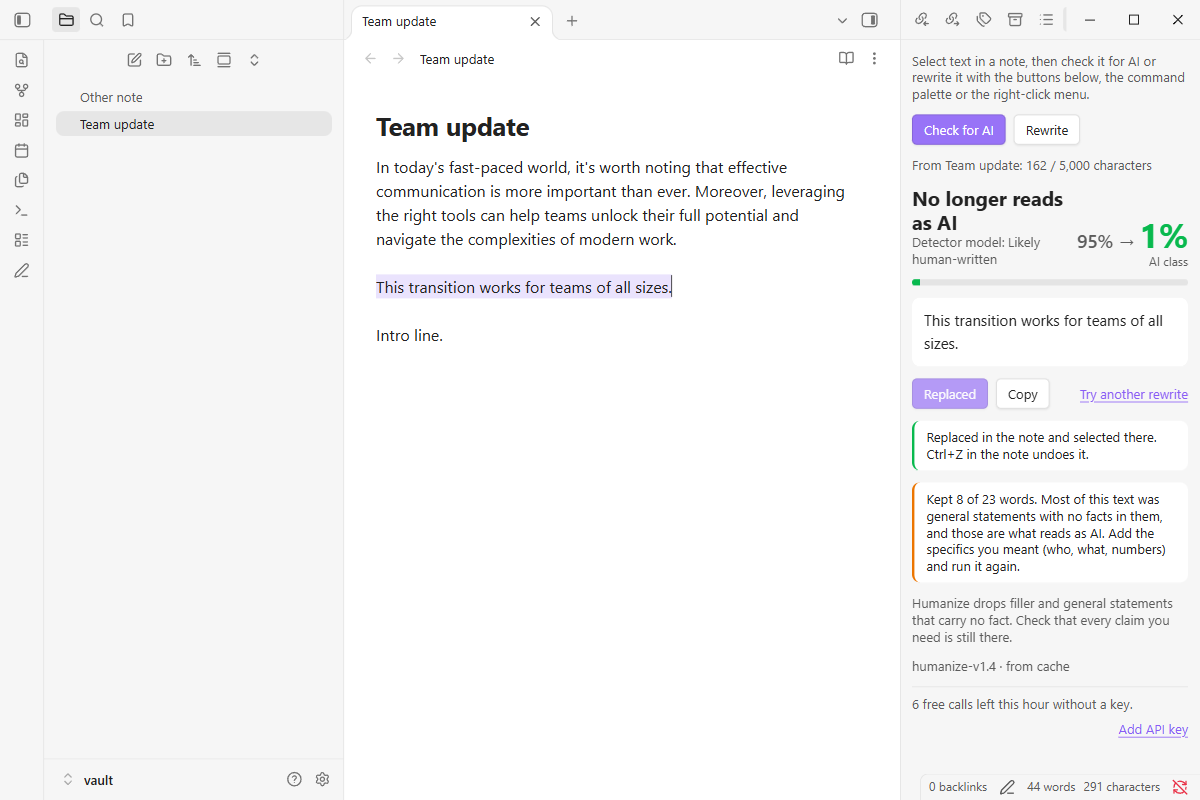Click the 'Replaced in the note' notice

click(1050, 446)
